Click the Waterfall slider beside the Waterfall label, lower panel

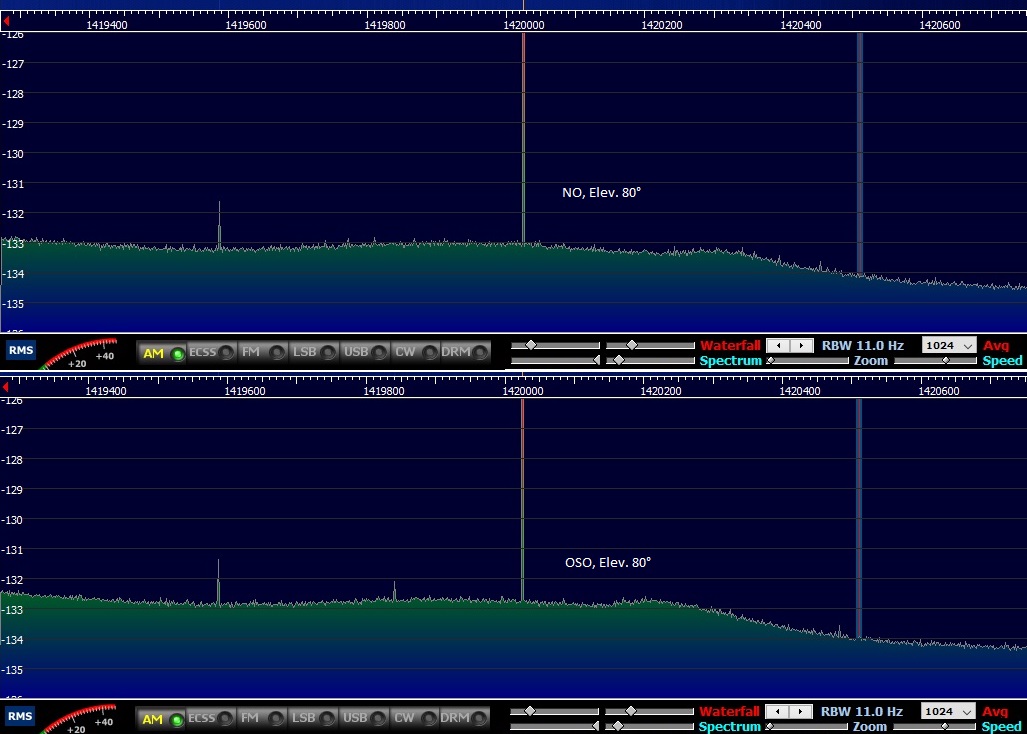(650, 711)
